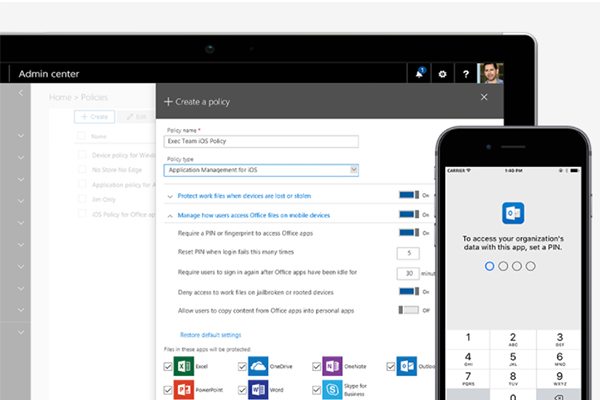Click the red PowerPoint app icon
600x400 pixels.
tap(184, 390)
